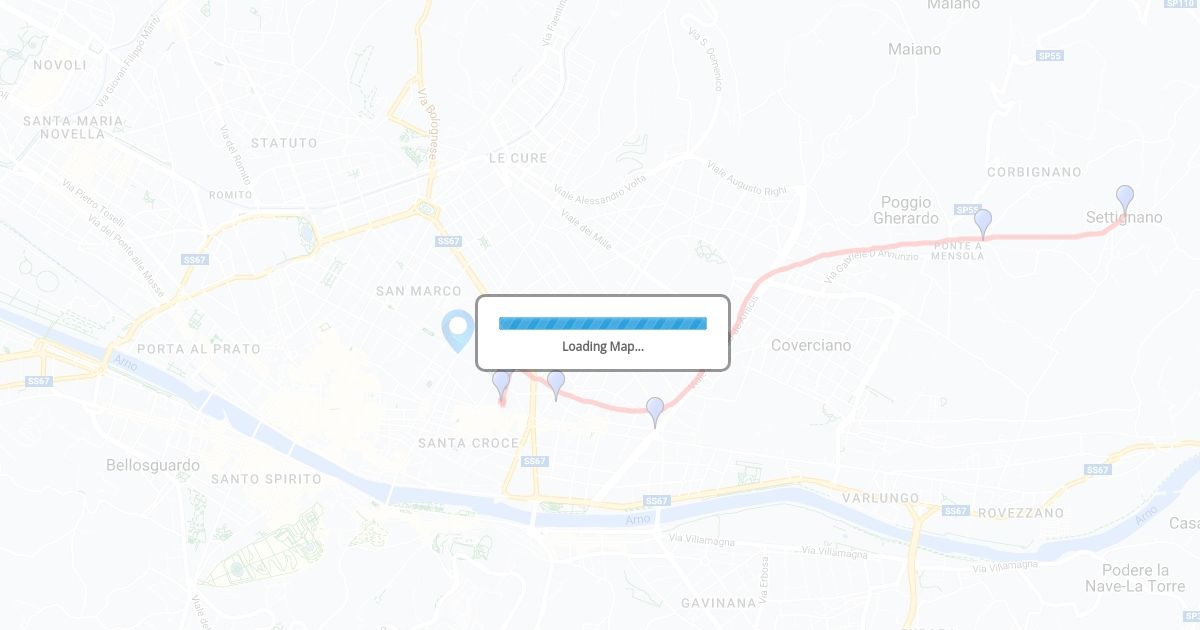
Task: Click the SS67 road badge below Le Cure
Action: pos(448,241)
